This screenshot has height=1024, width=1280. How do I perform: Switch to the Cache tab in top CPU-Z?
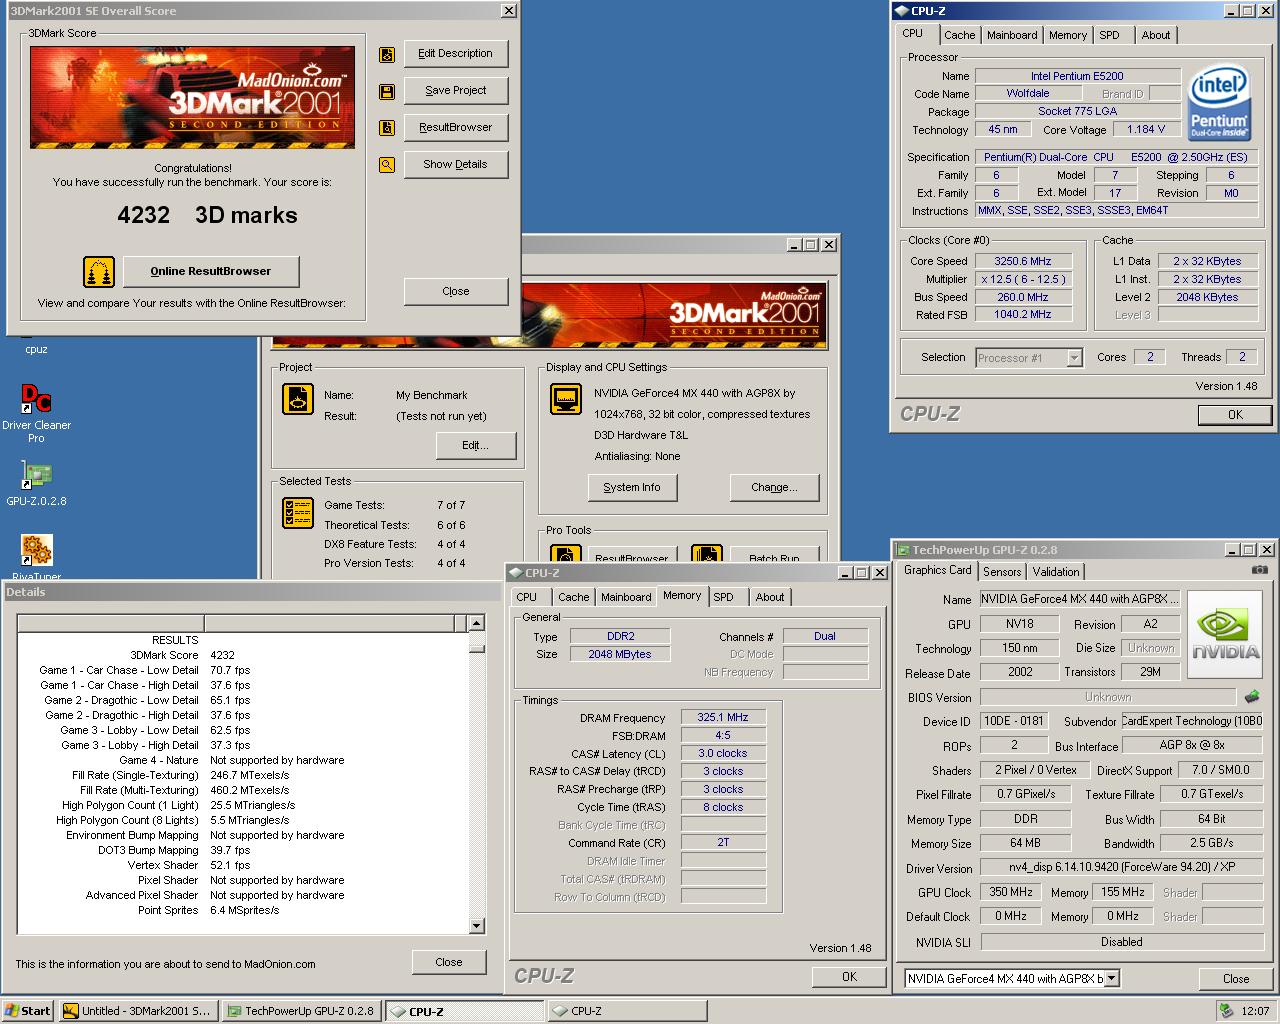point(959,35)
